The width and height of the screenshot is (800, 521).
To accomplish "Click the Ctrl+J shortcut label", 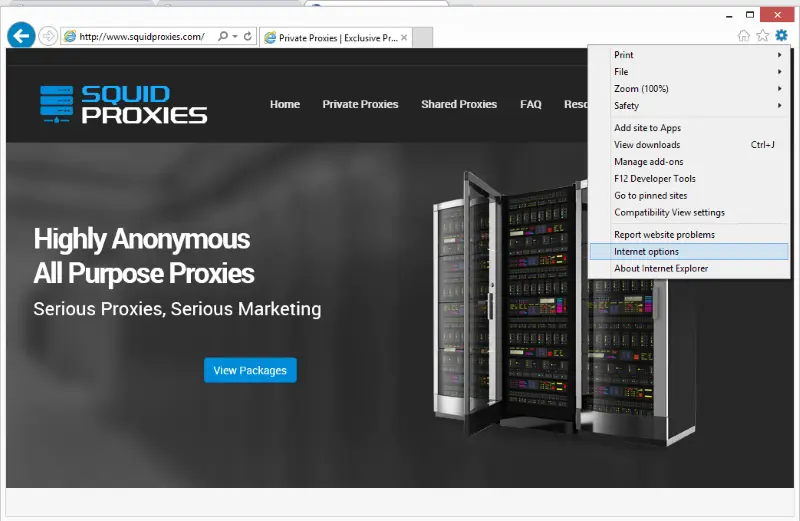I will 762,144.
